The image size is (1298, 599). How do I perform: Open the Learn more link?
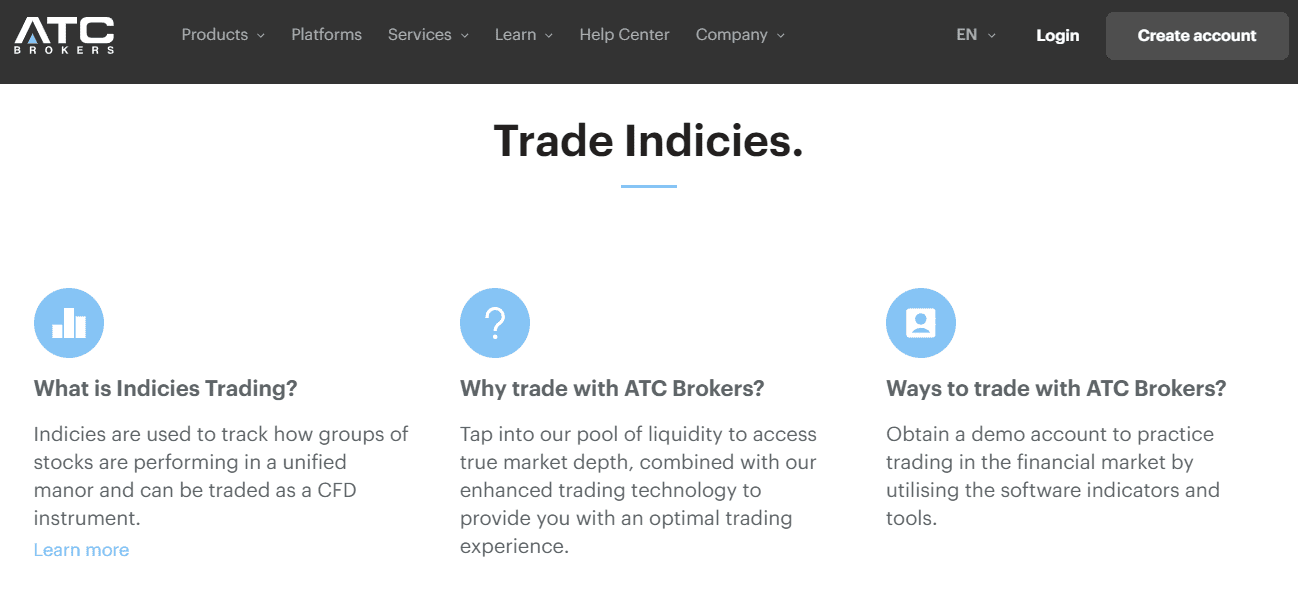[x=81, y=549]
